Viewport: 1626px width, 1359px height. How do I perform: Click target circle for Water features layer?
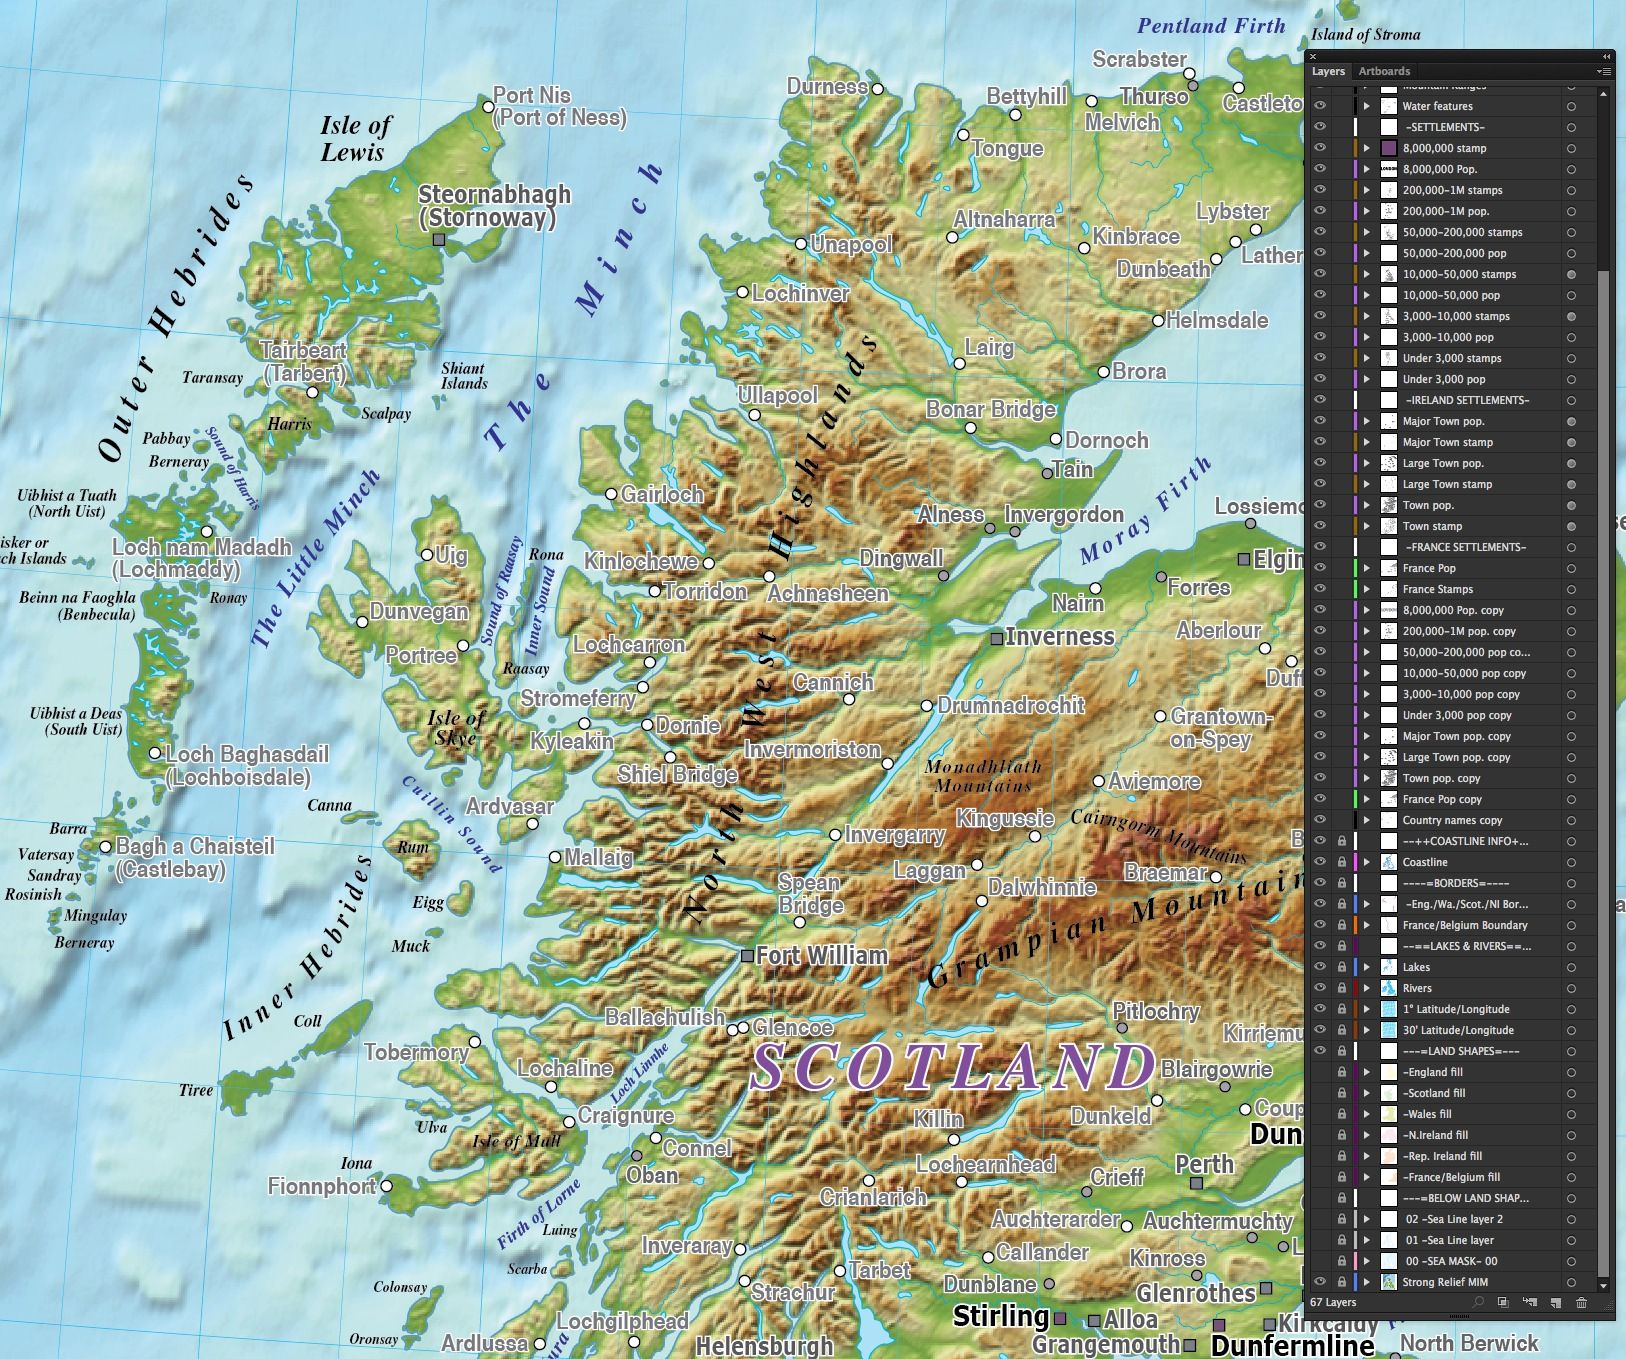tap(1571, 106)
